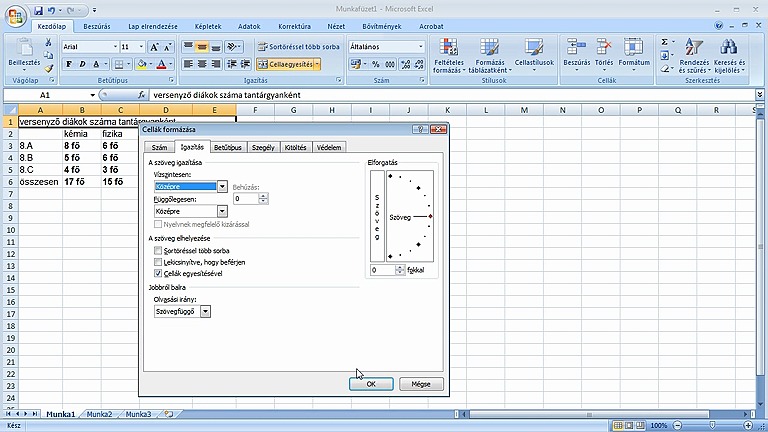Open the Képletek ribbon tab

pos(208,26)
